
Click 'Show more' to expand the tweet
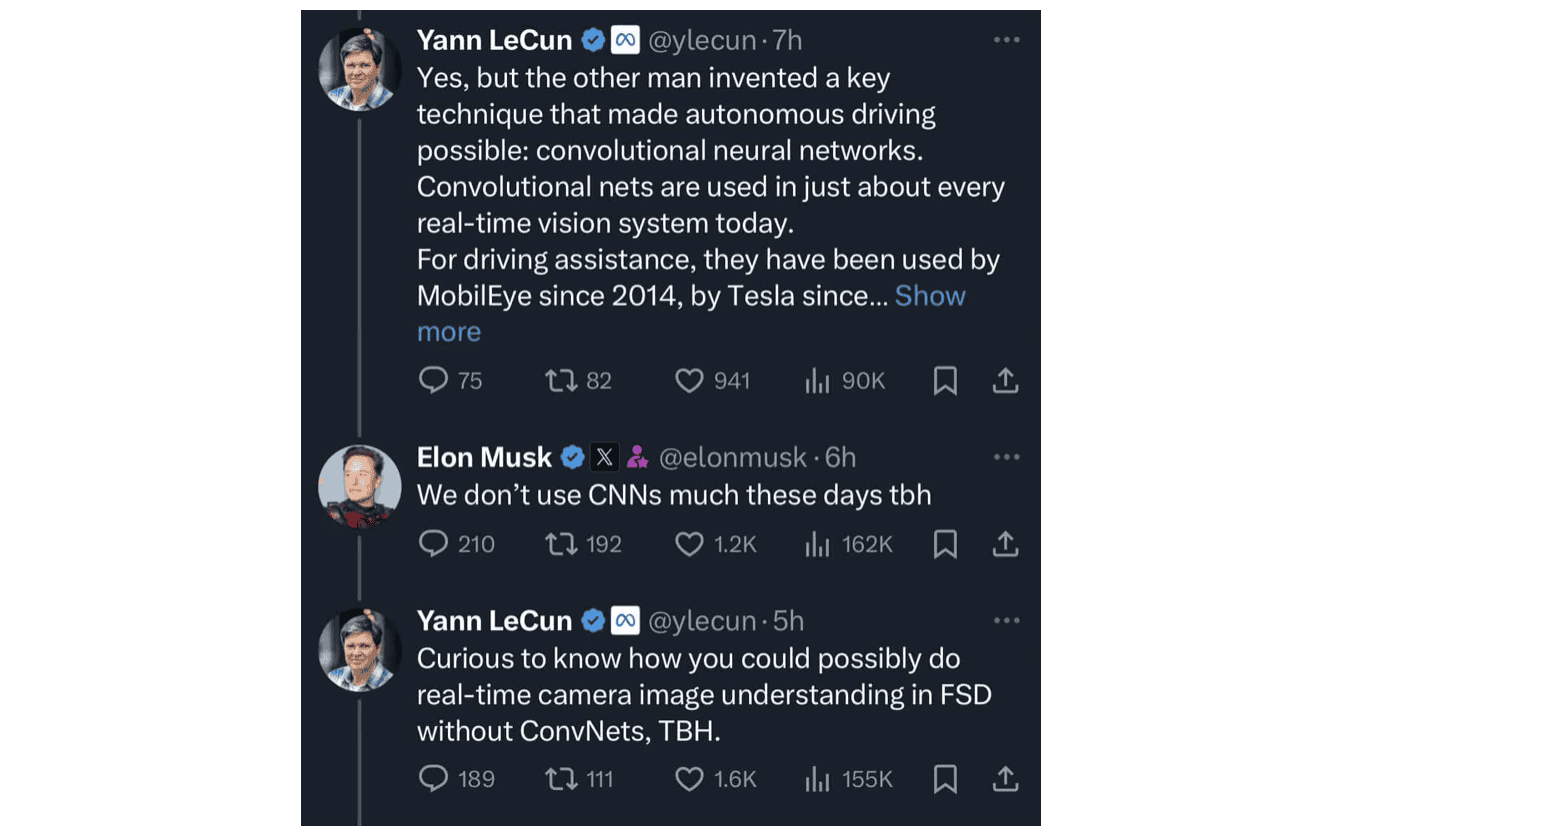point(929,296)
